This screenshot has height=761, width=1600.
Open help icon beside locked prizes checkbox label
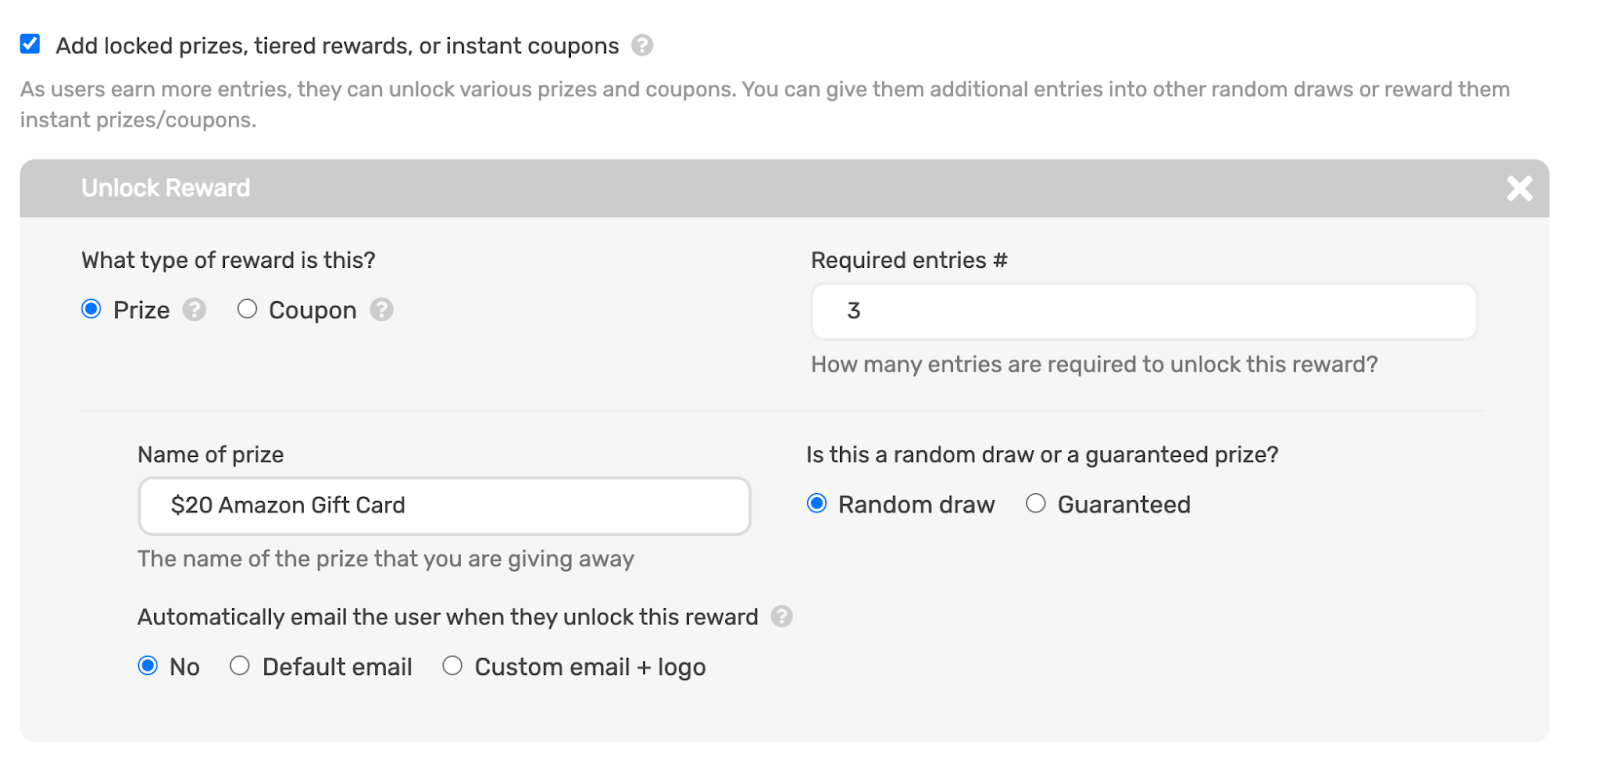pos(642,45)
